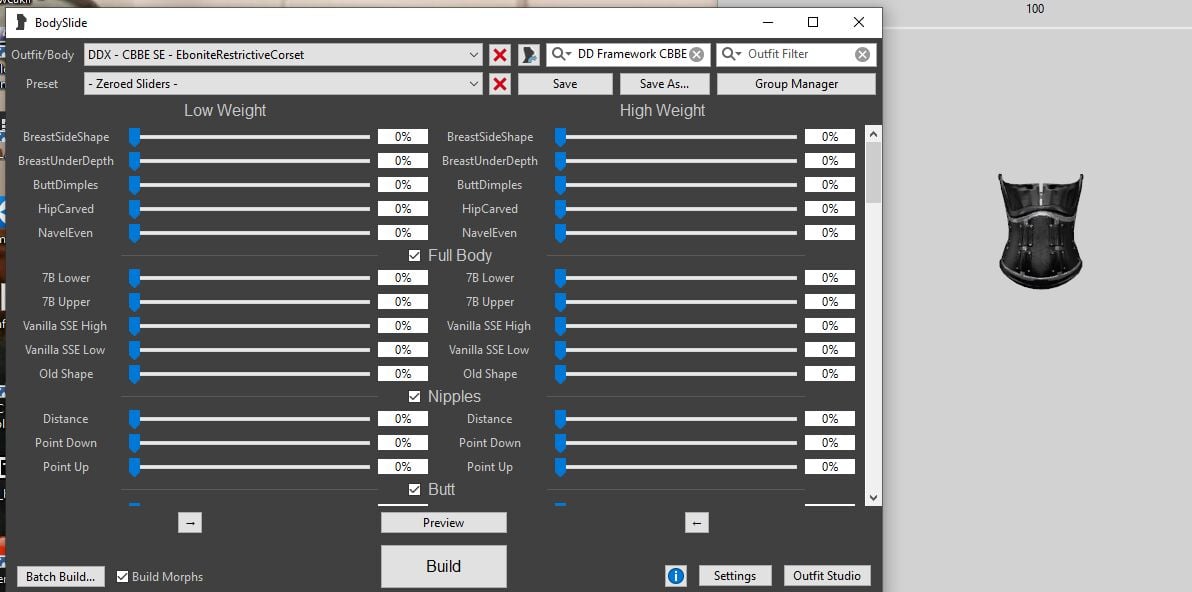Focus the High Weight BreastSideShape percent field
This screenshot has height=592, width=1192.
point(830,137)
